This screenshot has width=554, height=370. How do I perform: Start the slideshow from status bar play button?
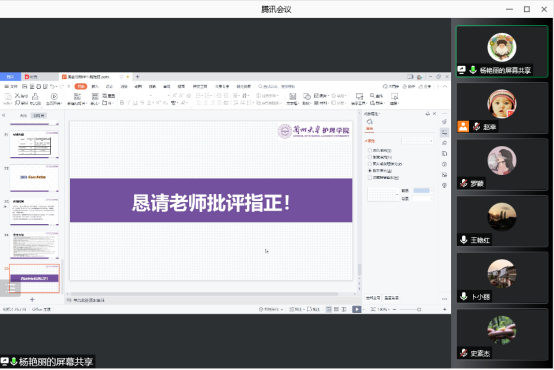coord(357,309)
